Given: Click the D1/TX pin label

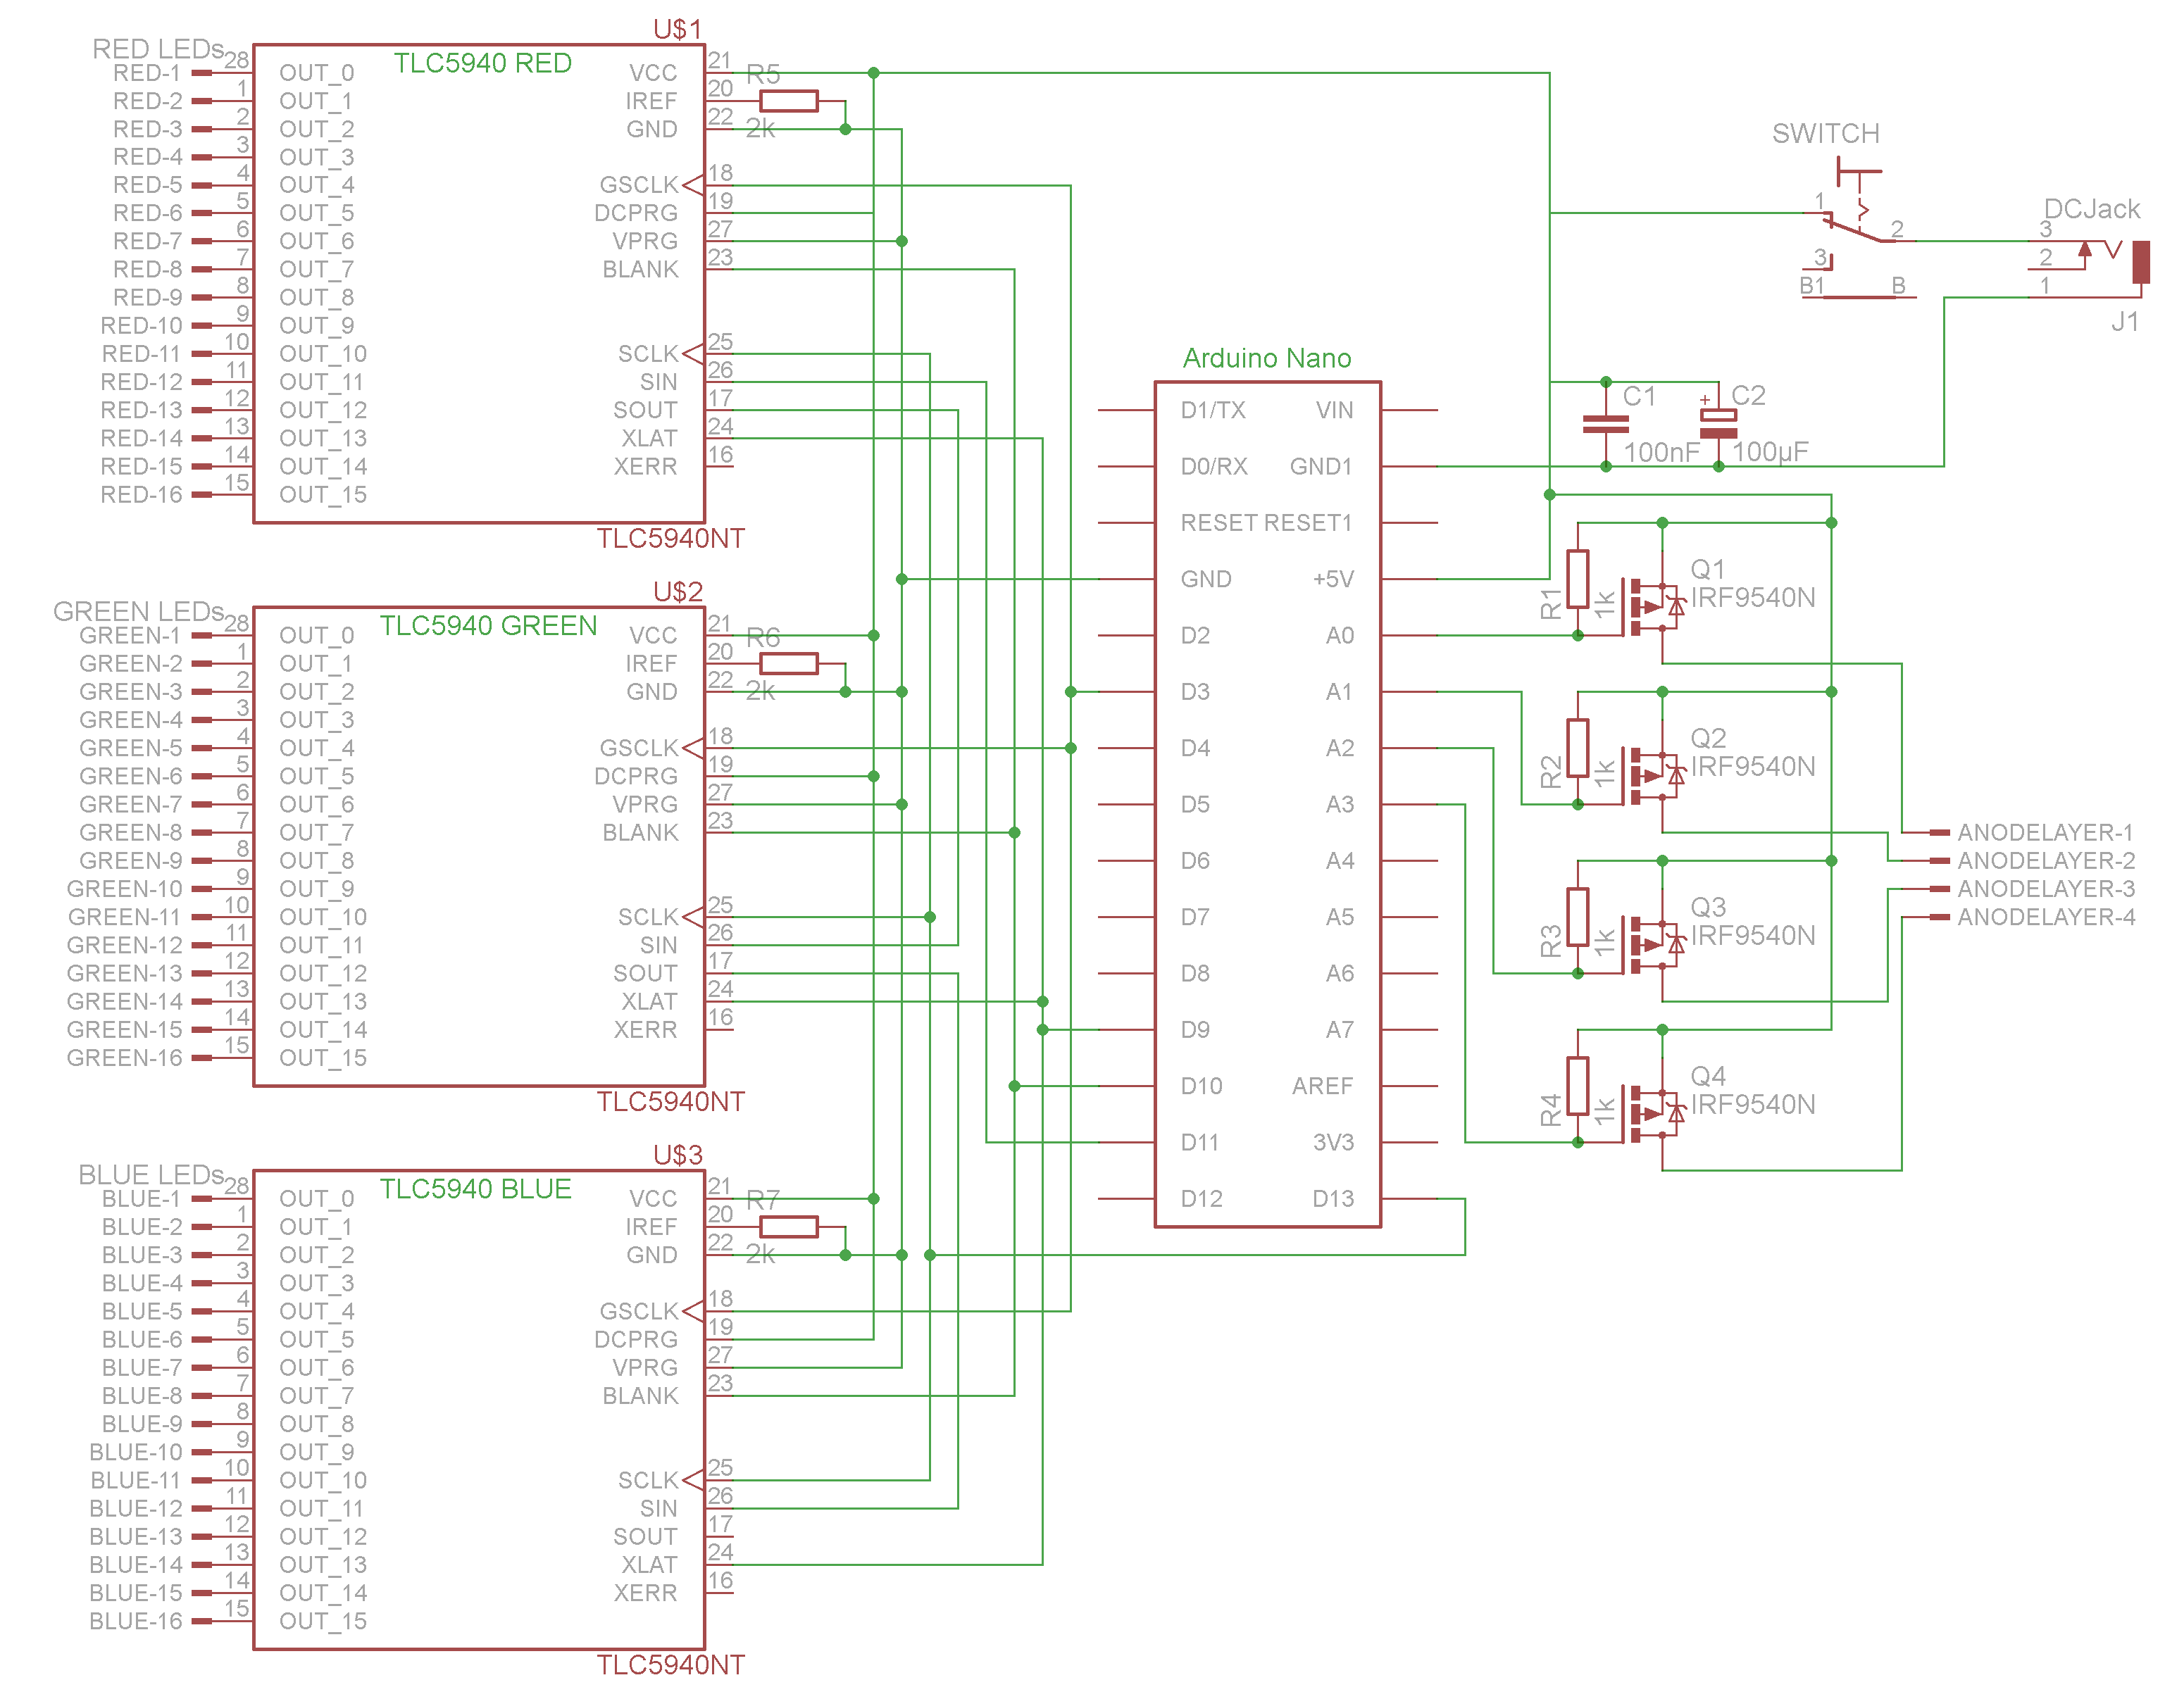Looking at the screenshot, I should pyautogui.click(x=1213, y=410).
